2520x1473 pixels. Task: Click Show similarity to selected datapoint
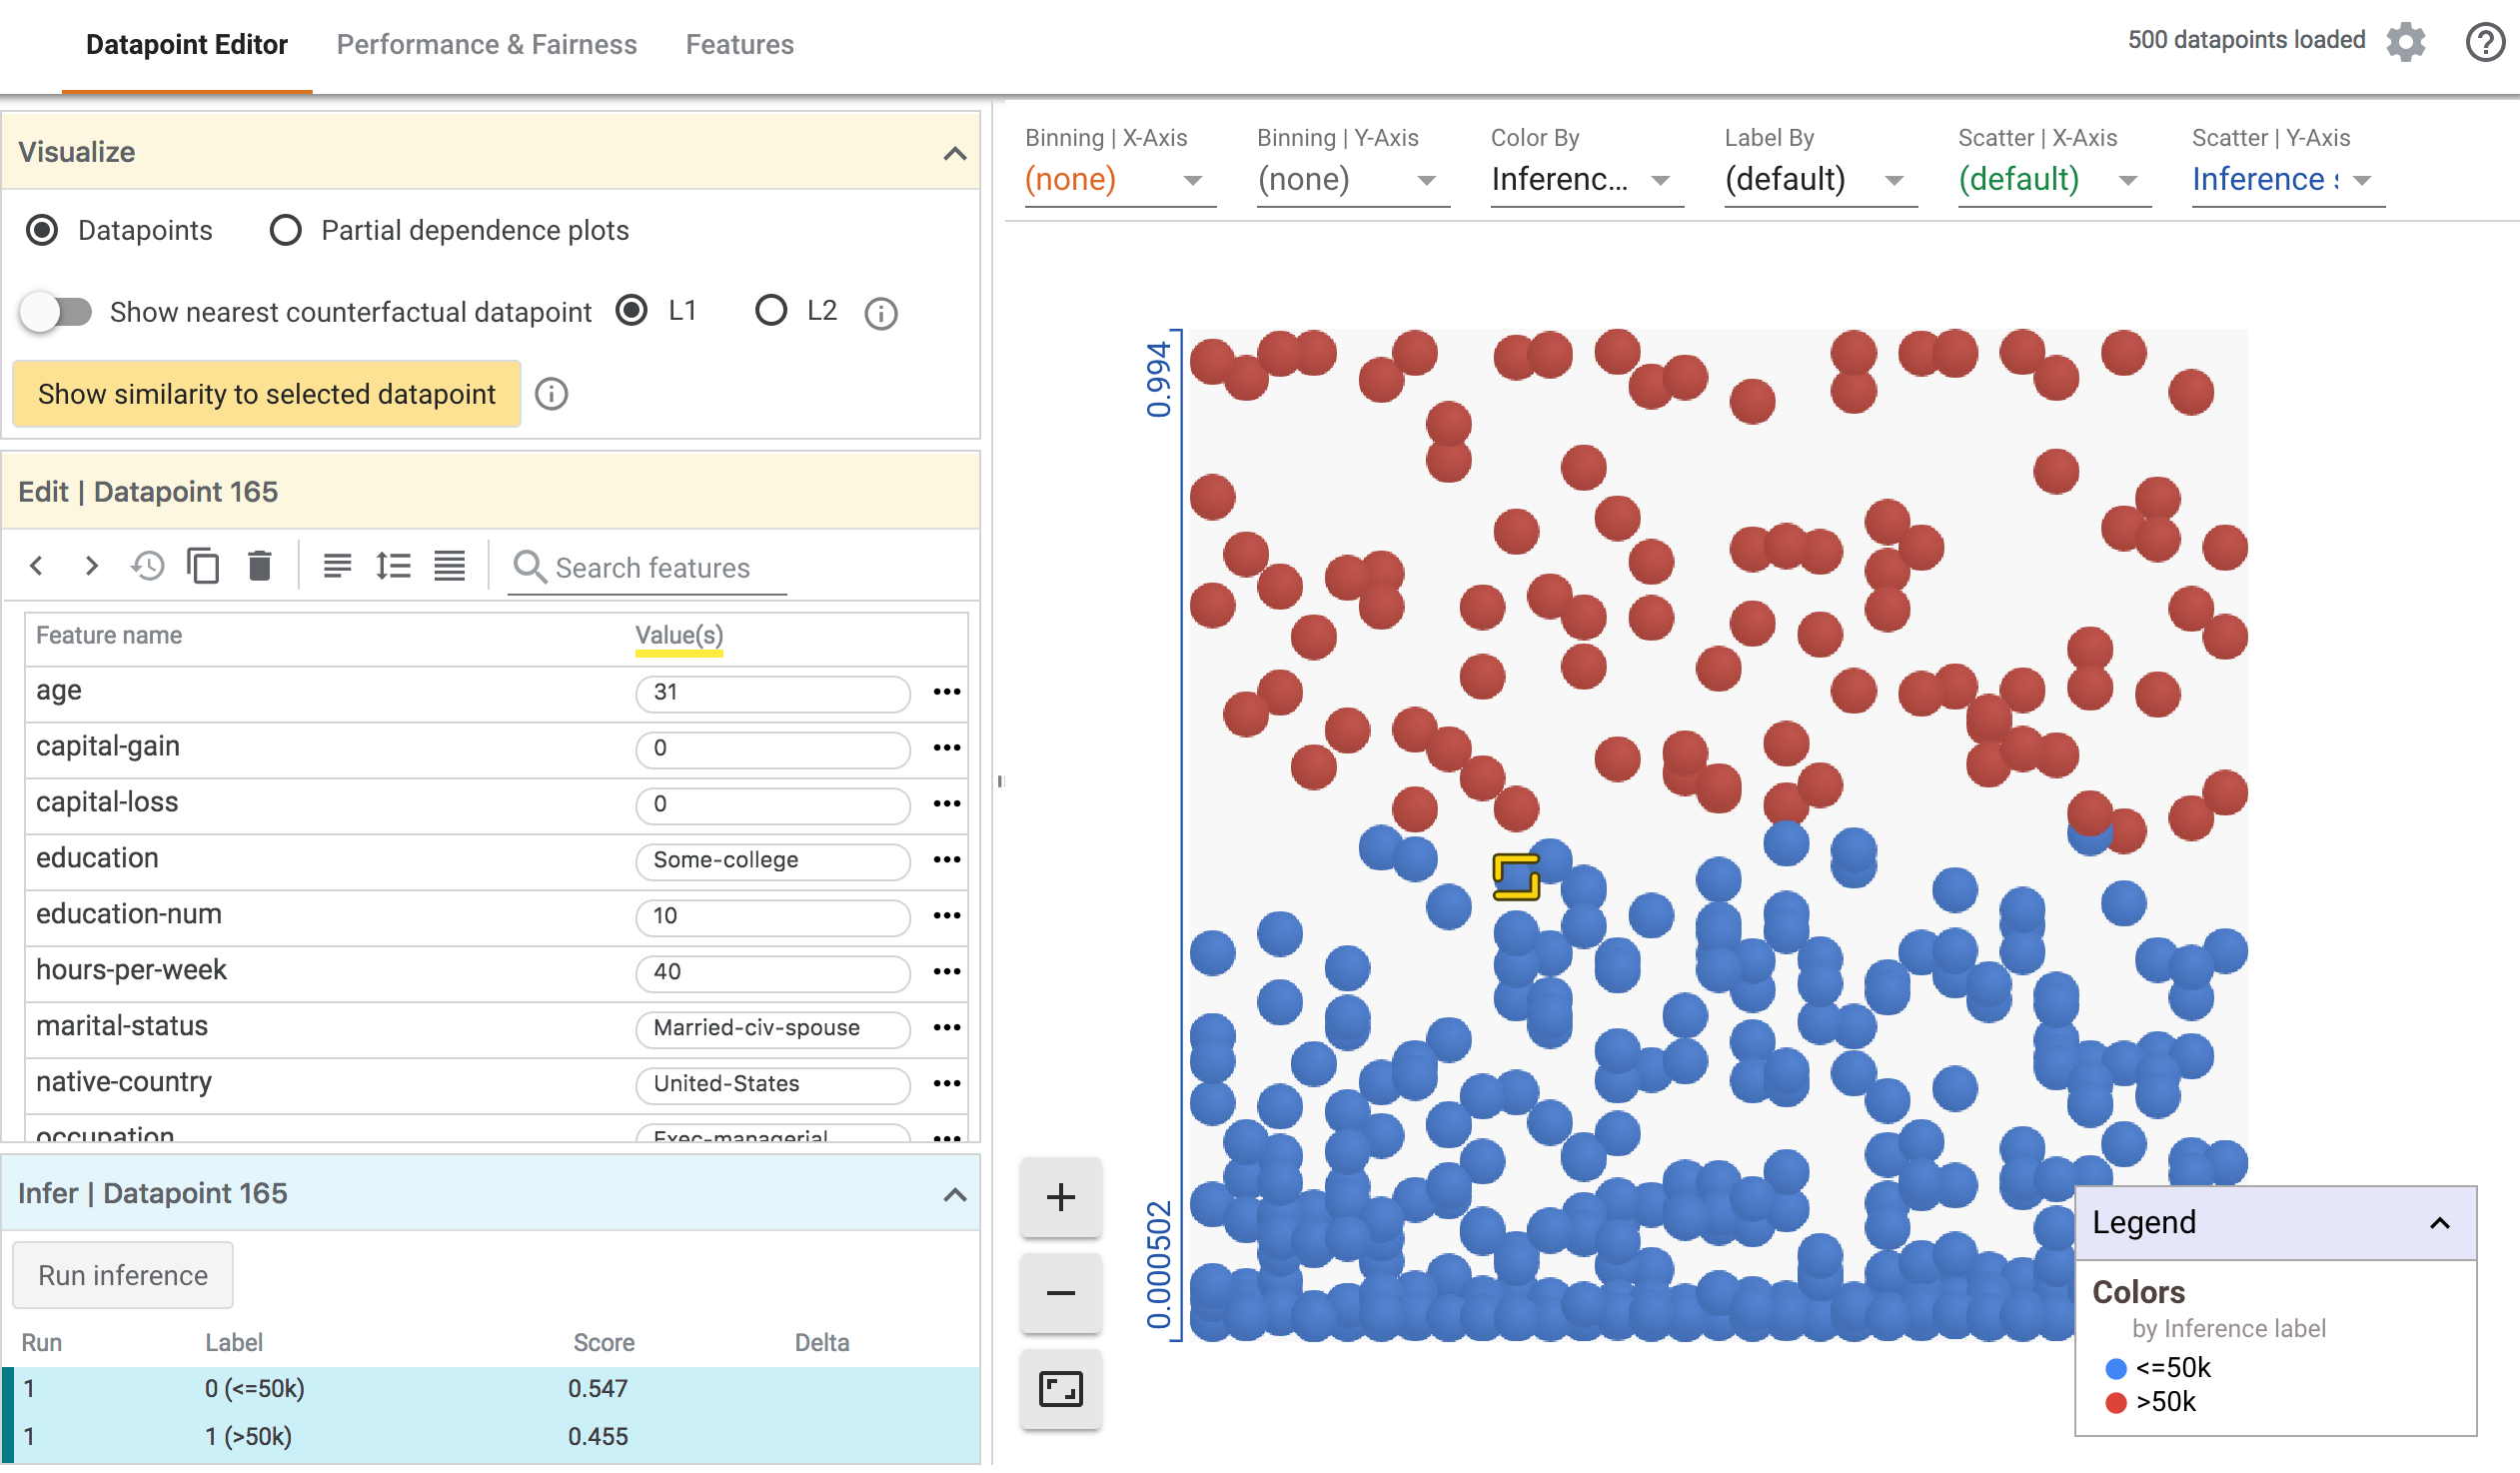(267, 393)
